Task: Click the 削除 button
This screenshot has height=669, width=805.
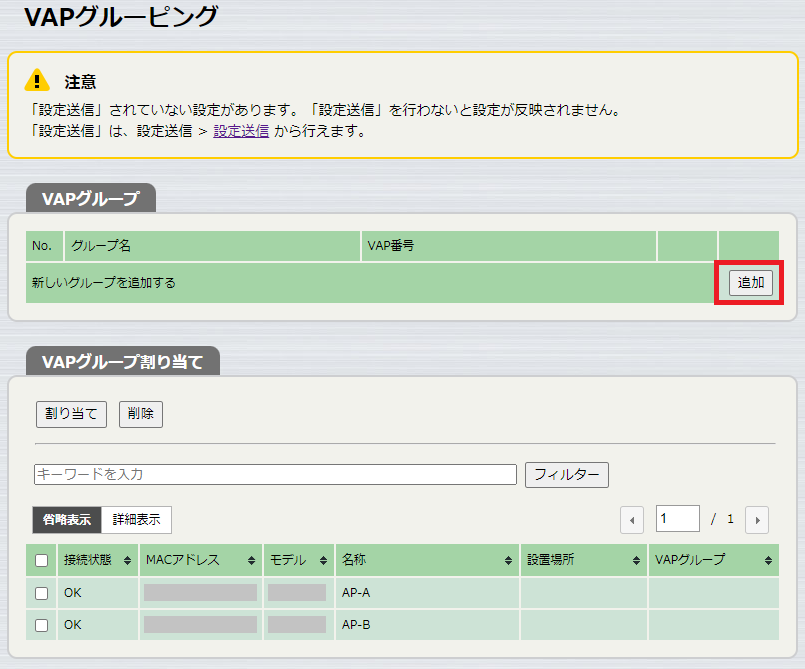Action: (141, 414)
